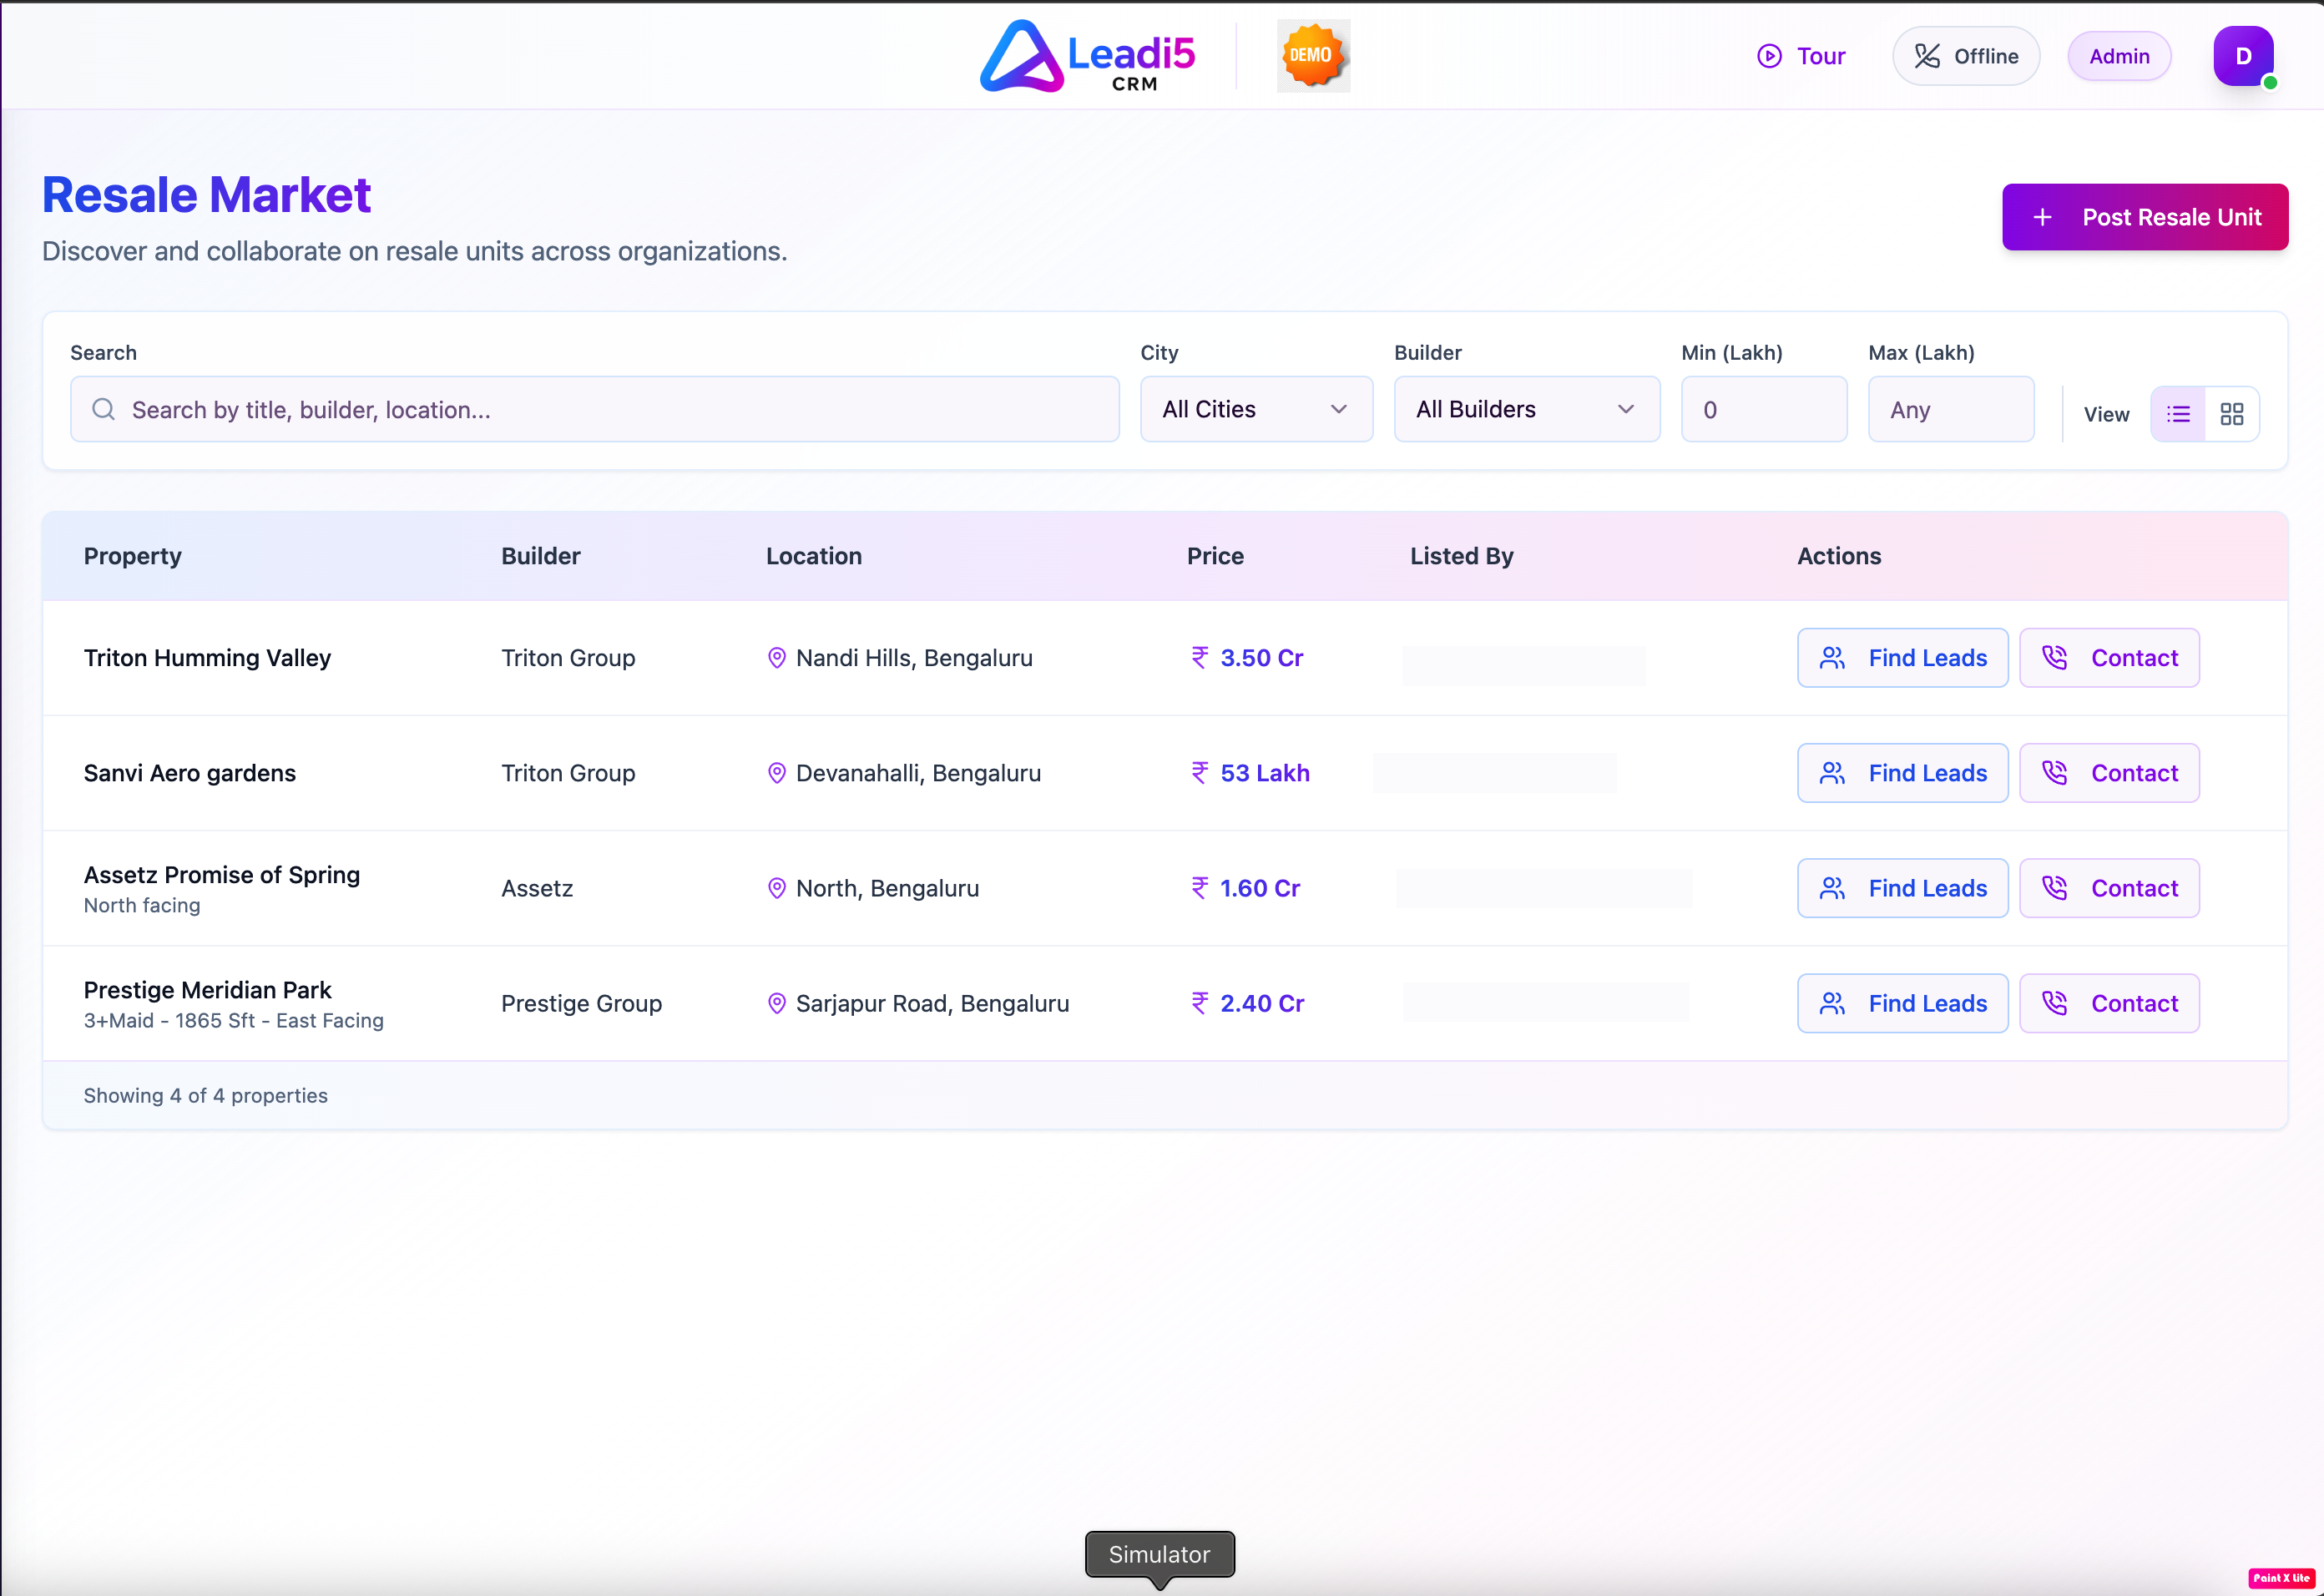Switch to list view
Viewport: 2324px width, 1596px height.
[2178, 414]
